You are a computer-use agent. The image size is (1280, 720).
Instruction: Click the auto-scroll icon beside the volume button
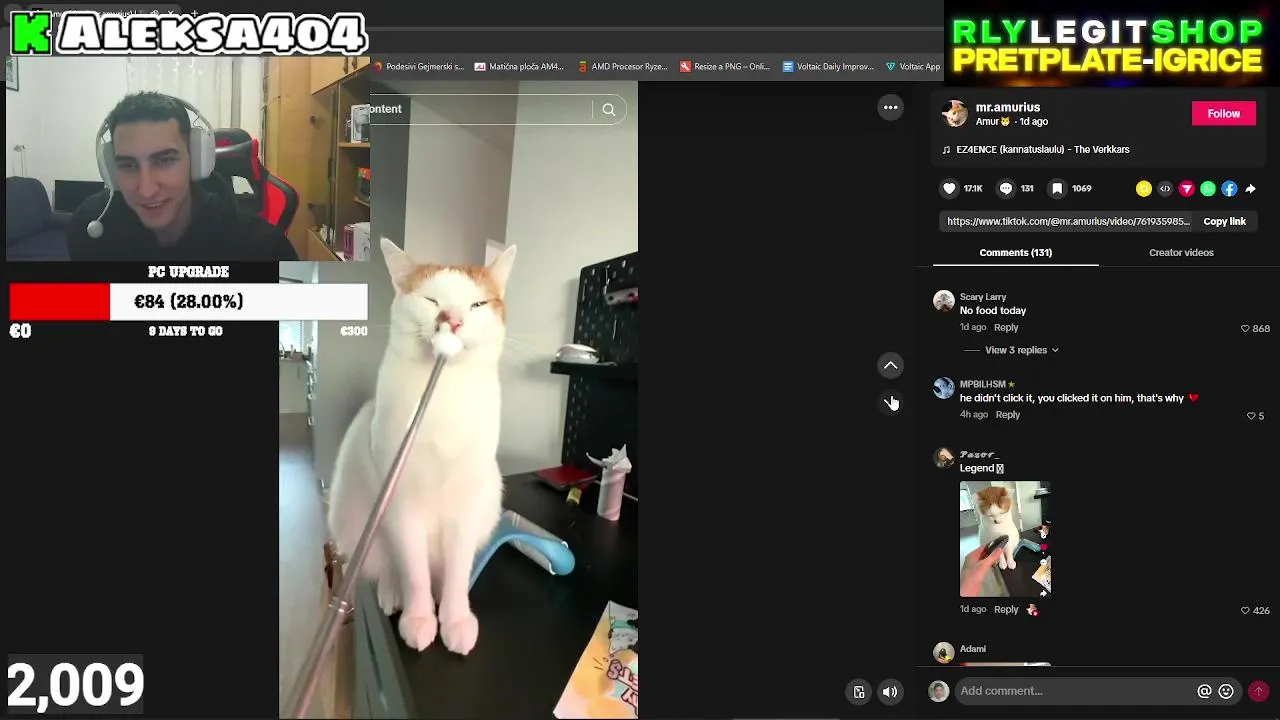859,692
